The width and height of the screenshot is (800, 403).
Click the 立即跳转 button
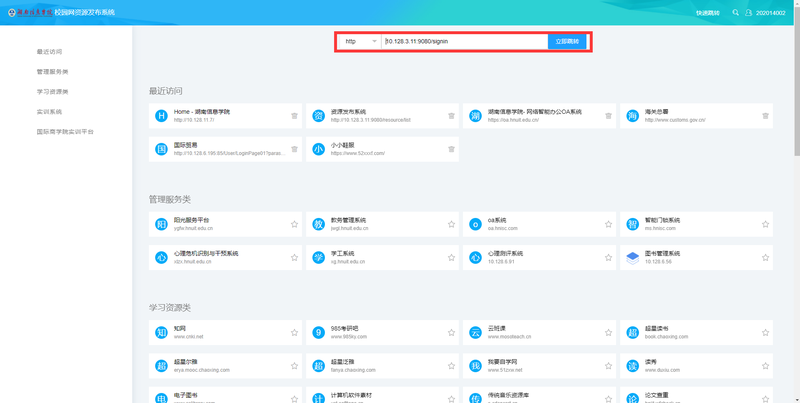click(x=567, y=41)
